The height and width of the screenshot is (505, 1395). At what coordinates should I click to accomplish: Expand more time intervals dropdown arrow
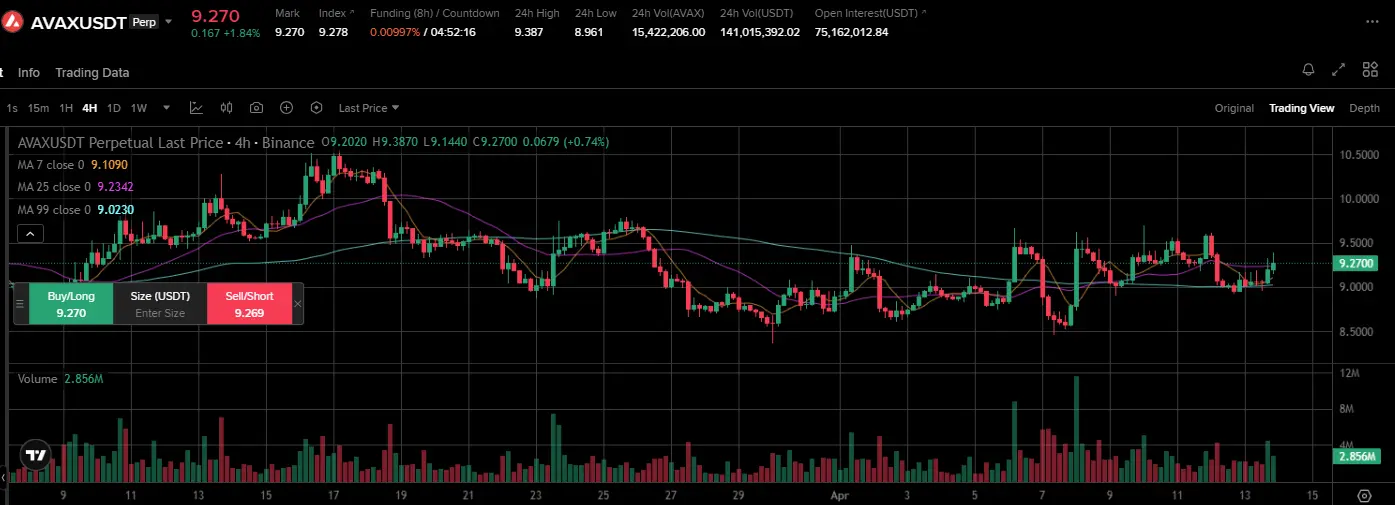click(x=166, y=108)
